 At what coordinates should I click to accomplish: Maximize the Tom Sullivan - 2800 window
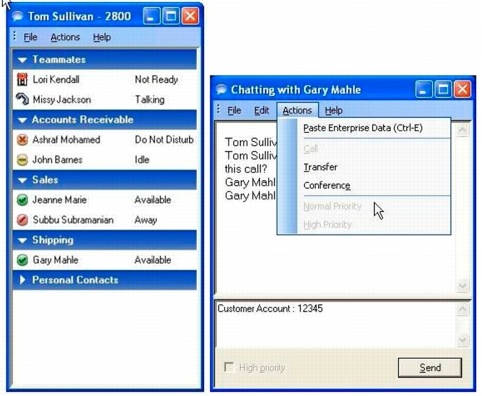171,16
